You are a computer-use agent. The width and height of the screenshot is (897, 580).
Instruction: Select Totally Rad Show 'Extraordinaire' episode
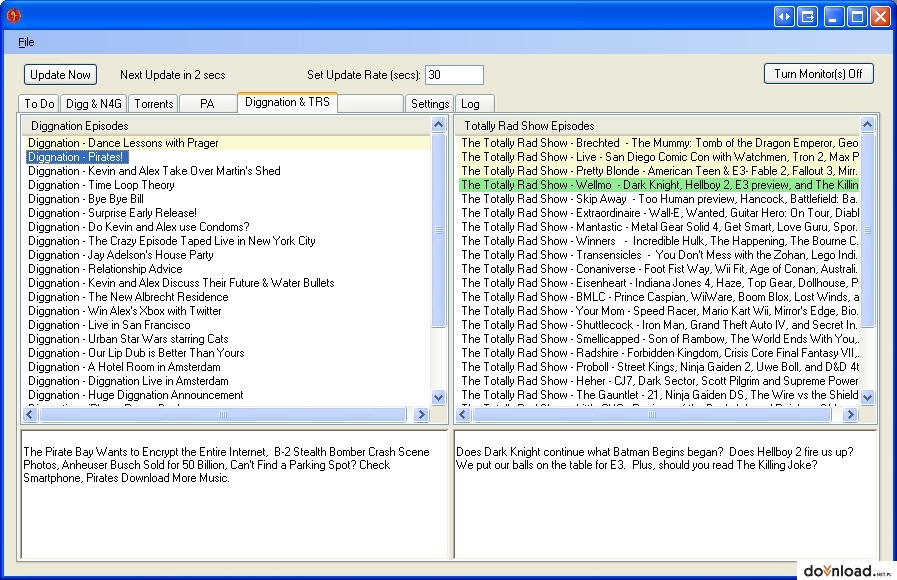(x=660, y=213)
